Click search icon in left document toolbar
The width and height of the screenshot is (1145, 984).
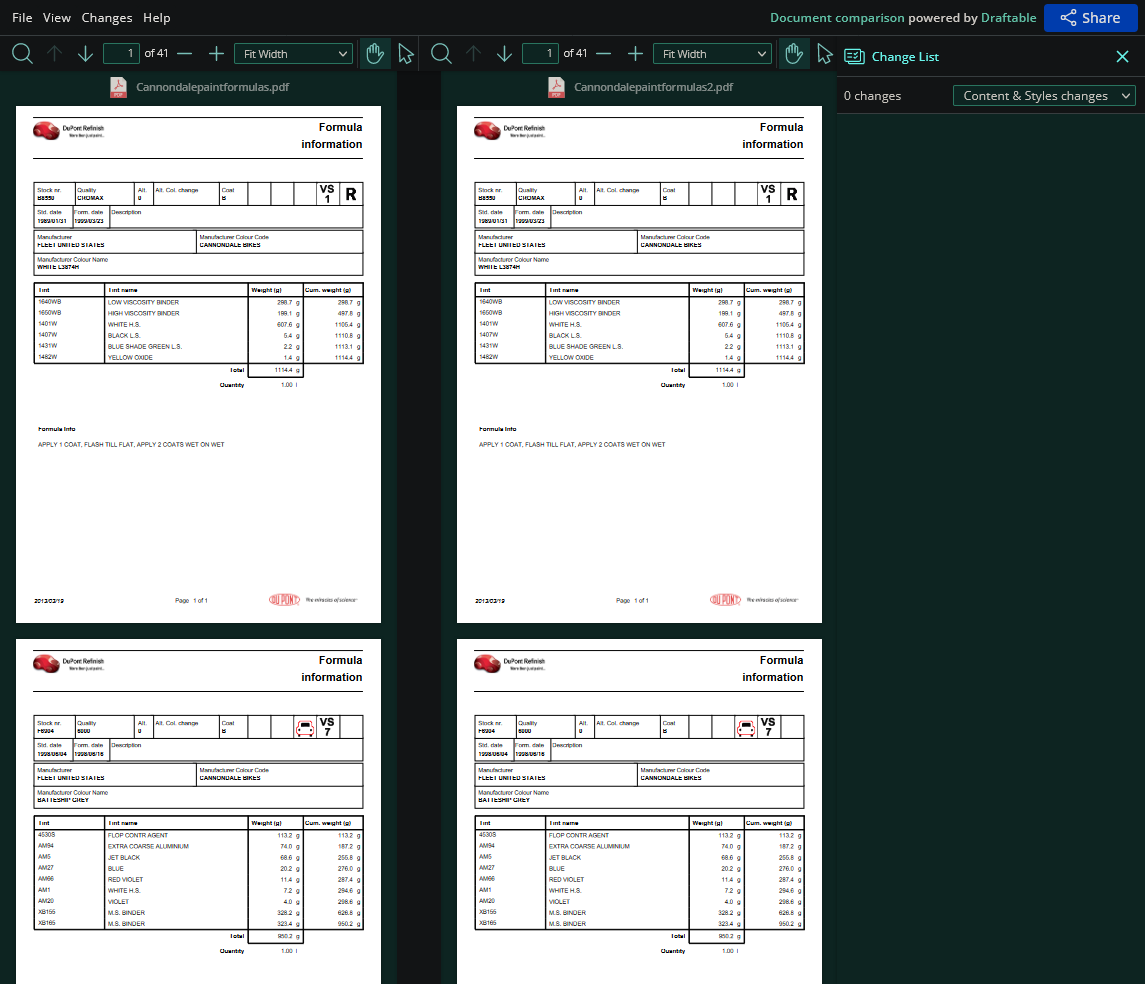(22, 53)
